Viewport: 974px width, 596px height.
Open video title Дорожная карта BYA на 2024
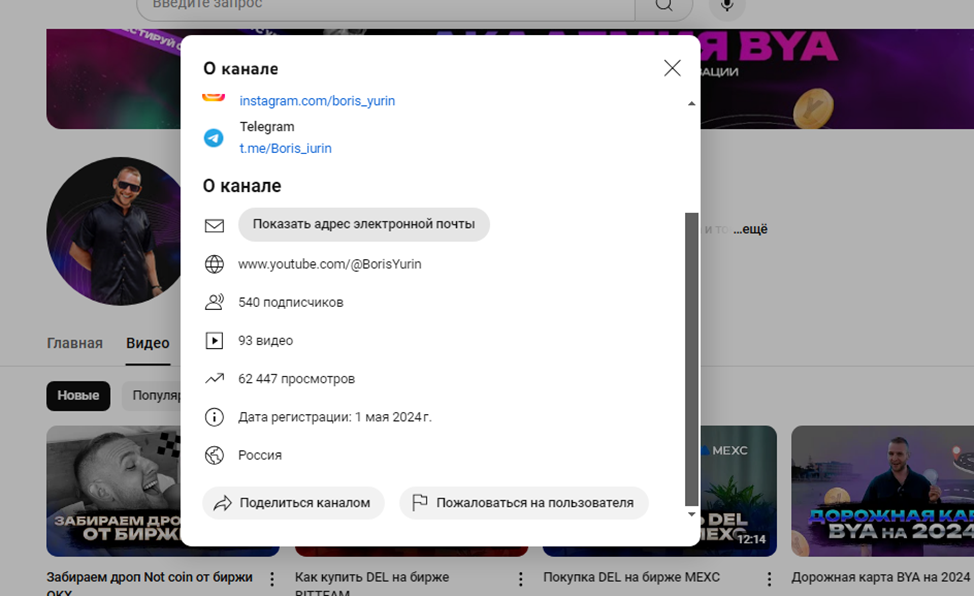pyautogui.click(x=881, y=577)
